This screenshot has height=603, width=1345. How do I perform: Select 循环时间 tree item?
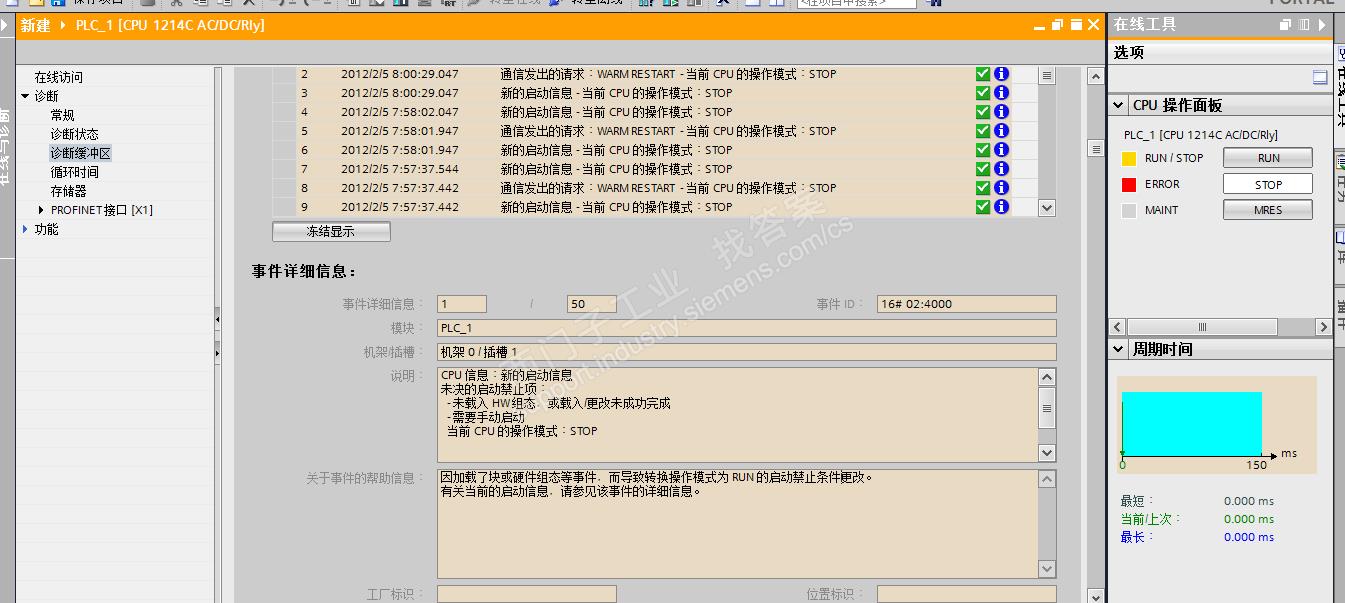click(75, 172)
